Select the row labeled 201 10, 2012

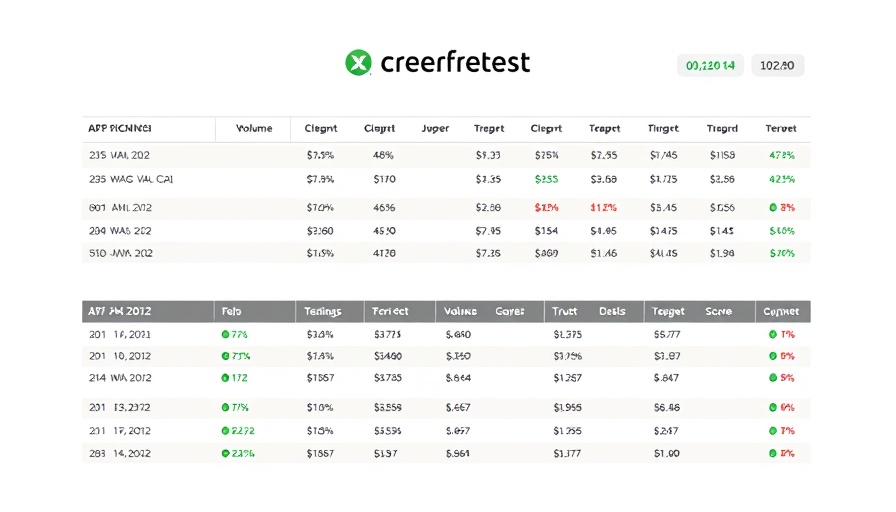[x=446, y=356]
